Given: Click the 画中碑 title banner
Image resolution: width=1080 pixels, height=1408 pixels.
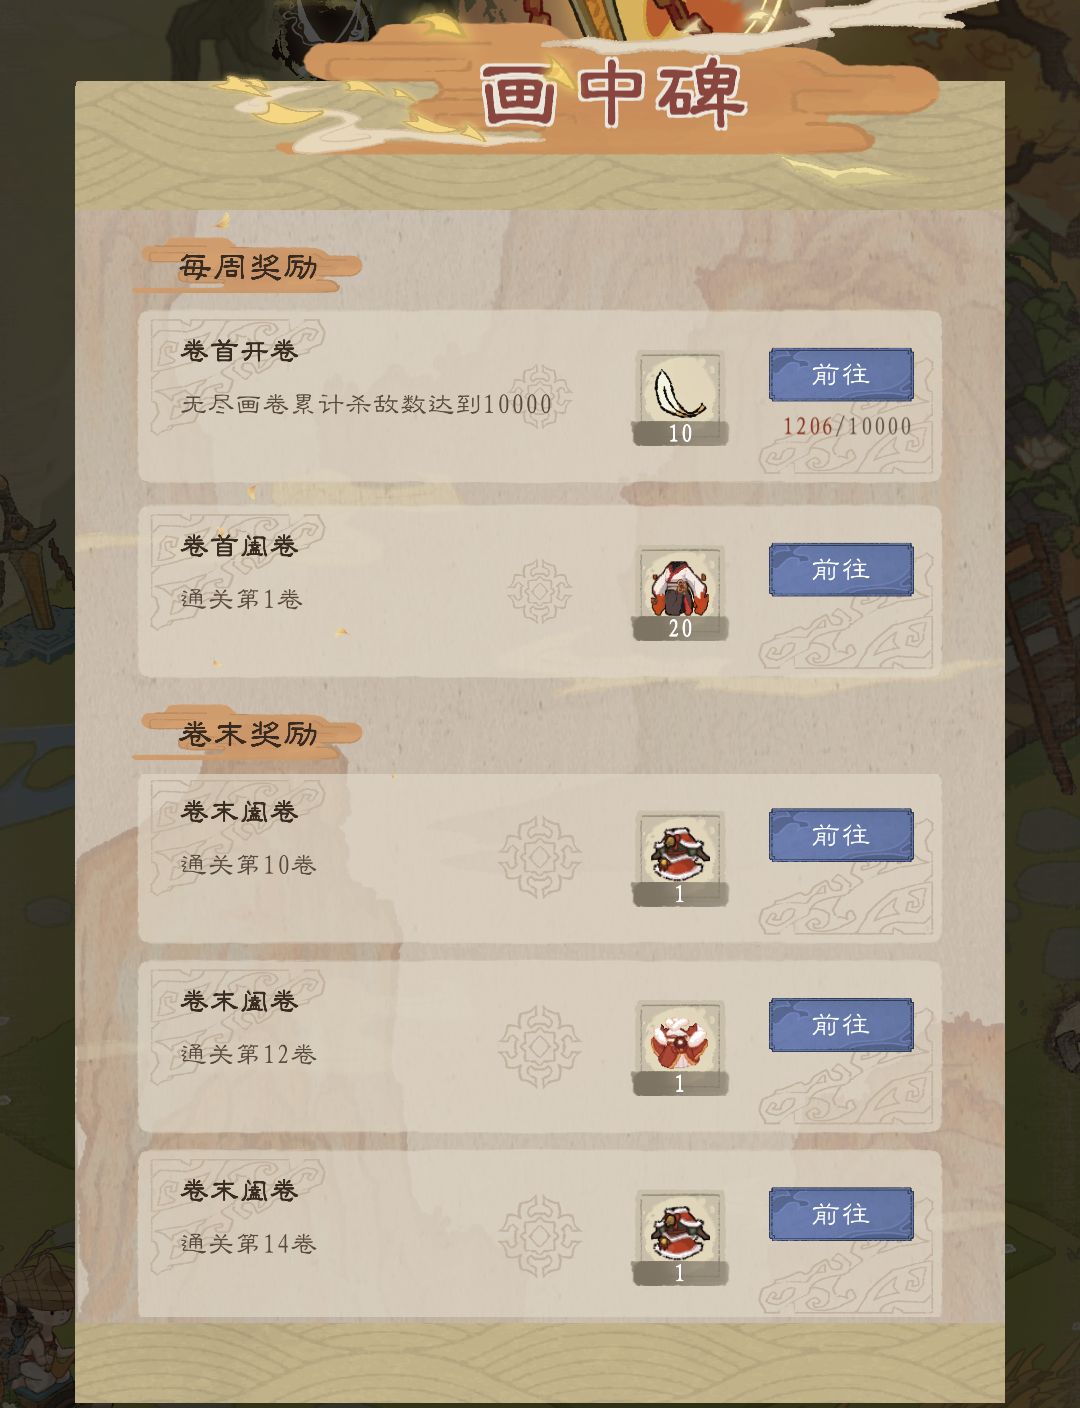Looking at the screenshot, I should [614, 95].
